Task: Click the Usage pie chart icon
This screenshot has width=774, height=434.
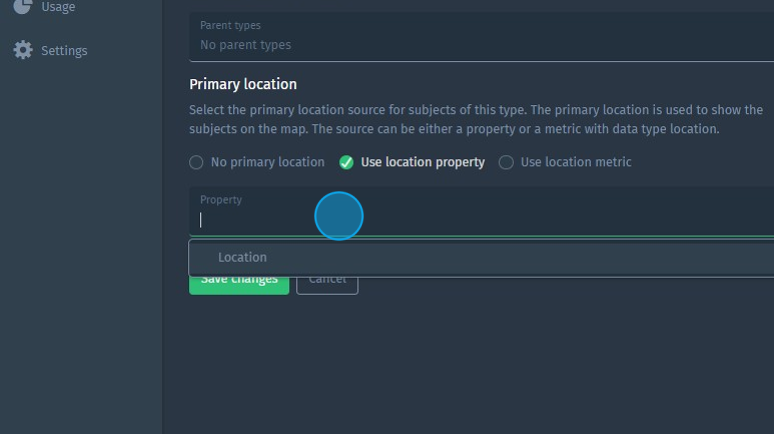Action: pos(22,6)
